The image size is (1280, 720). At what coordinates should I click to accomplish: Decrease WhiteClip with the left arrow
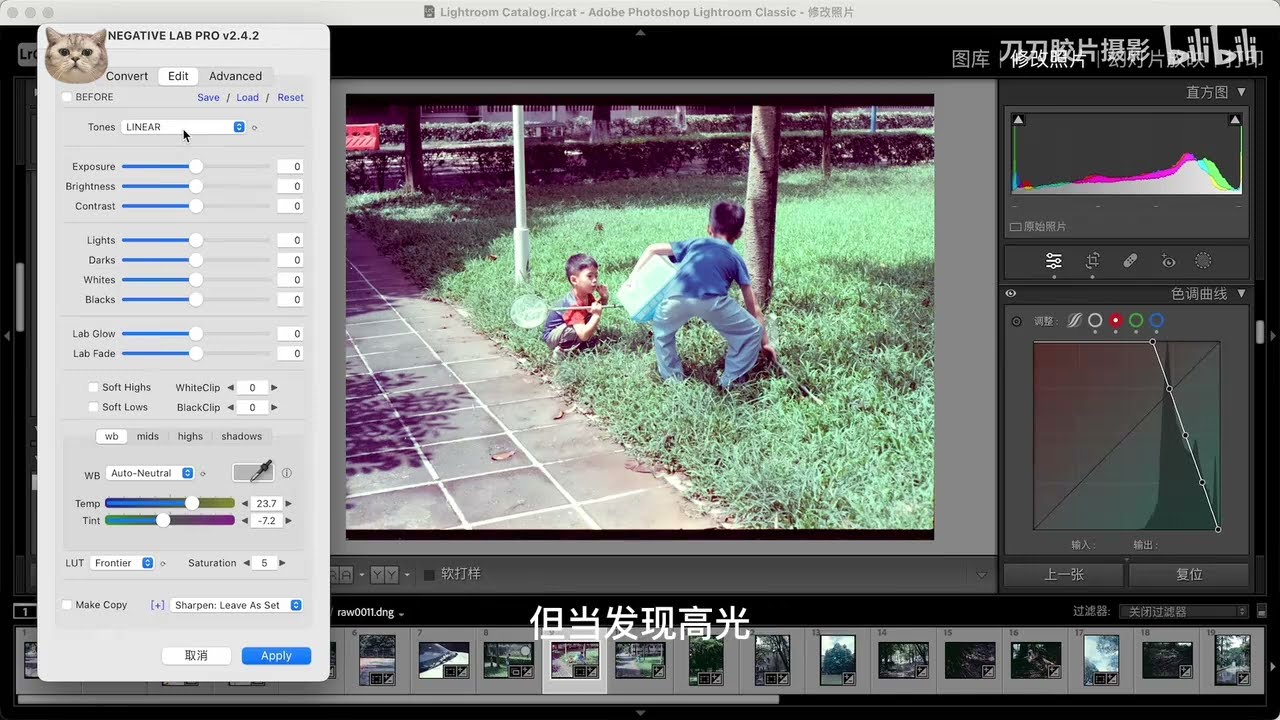click(231, 387)
